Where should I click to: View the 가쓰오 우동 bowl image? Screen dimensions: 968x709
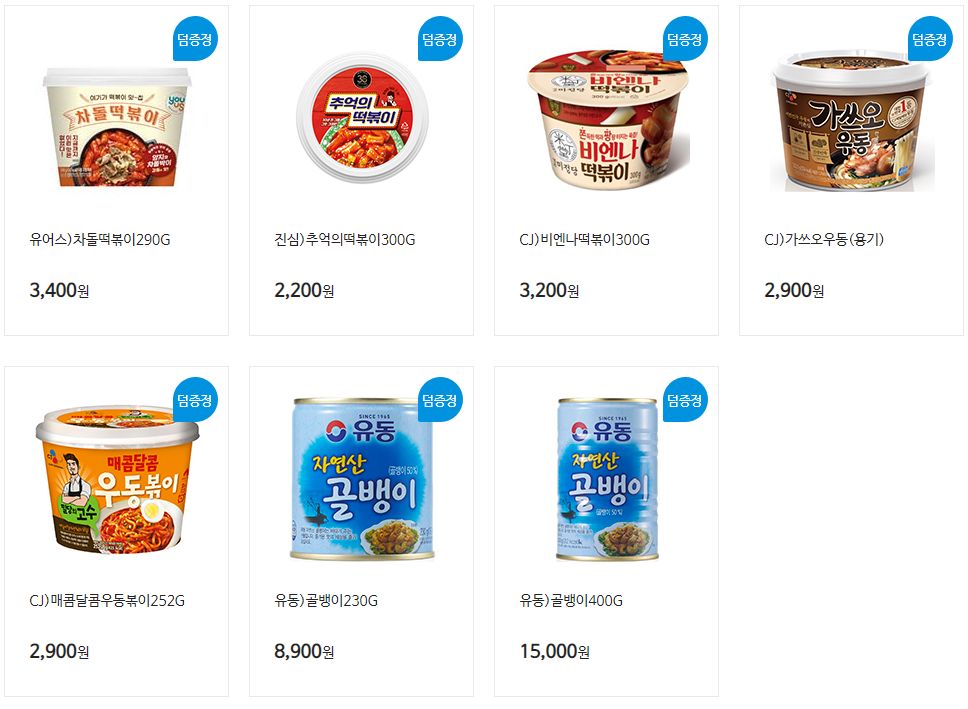point(852,122)
